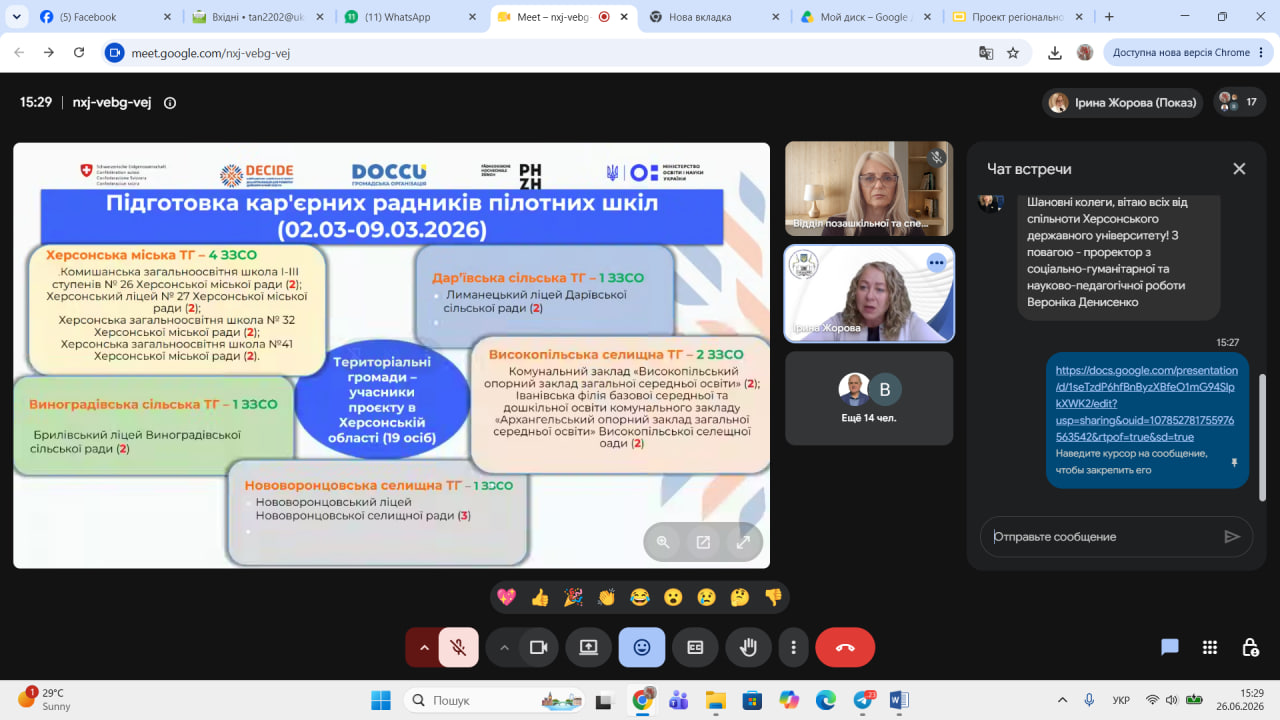The height and width of the screenshot is (720, 1280).
Task: Translate this page with translate icon
Action: [x=986, y=53]
